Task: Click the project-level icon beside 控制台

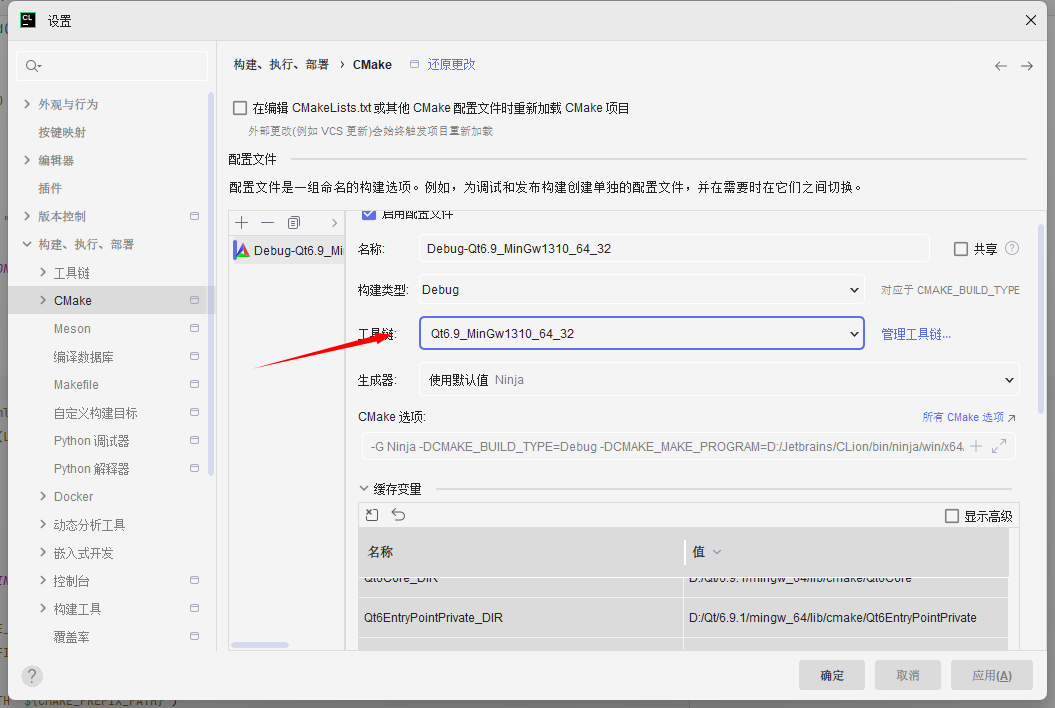Action: point(194,580)
